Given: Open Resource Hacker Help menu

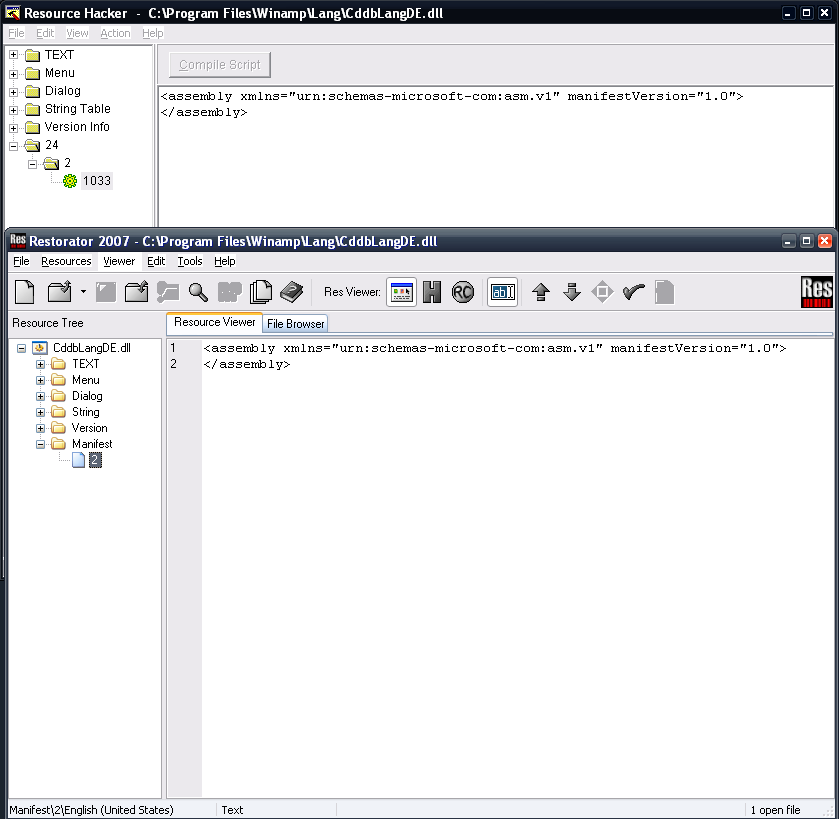Looking at the screenshot, I should click(x=152, y=33).
